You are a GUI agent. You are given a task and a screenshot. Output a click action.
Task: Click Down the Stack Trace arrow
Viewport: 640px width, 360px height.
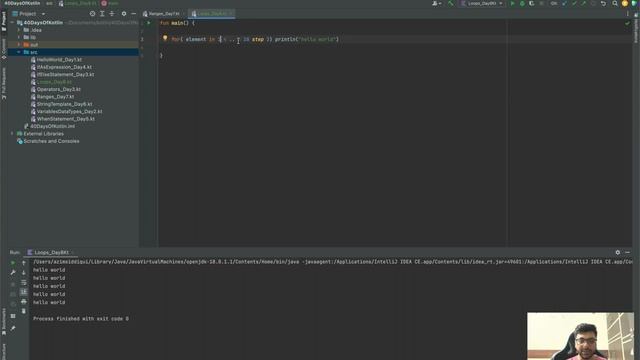24,273
